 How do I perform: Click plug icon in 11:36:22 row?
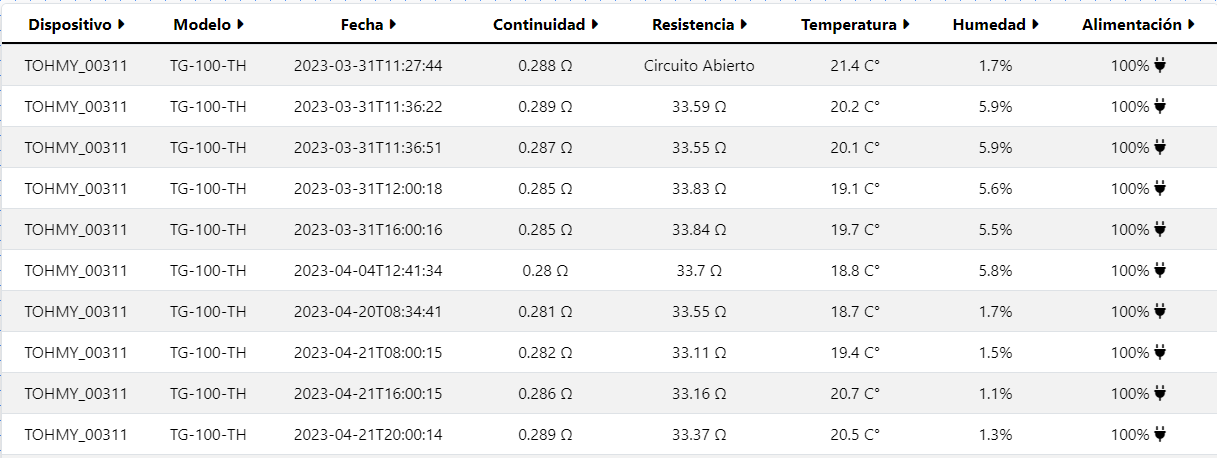pyautogui.click(x=1160, y=106)
